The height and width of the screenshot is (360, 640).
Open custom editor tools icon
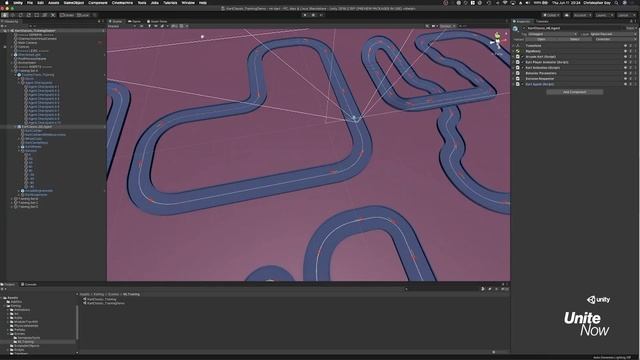(53, 15)
